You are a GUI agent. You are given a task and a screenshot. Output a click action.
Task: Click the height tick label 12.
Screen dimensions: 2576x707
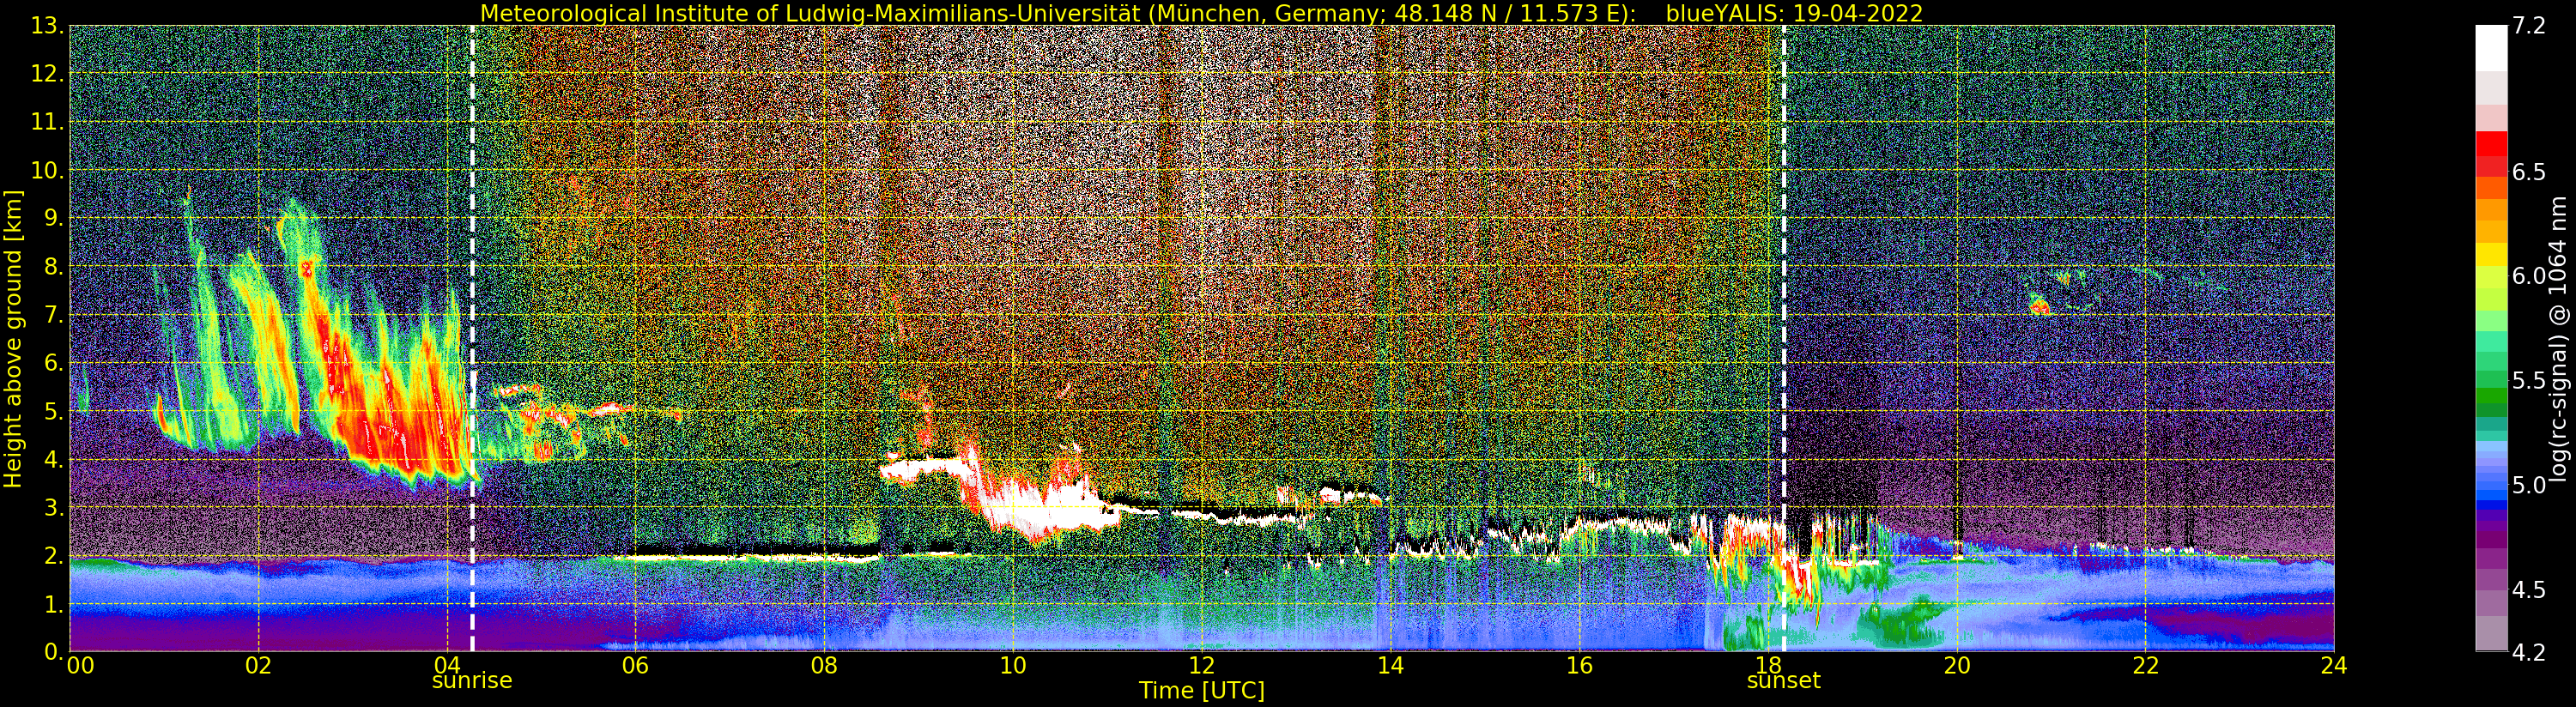coord(47,74)
